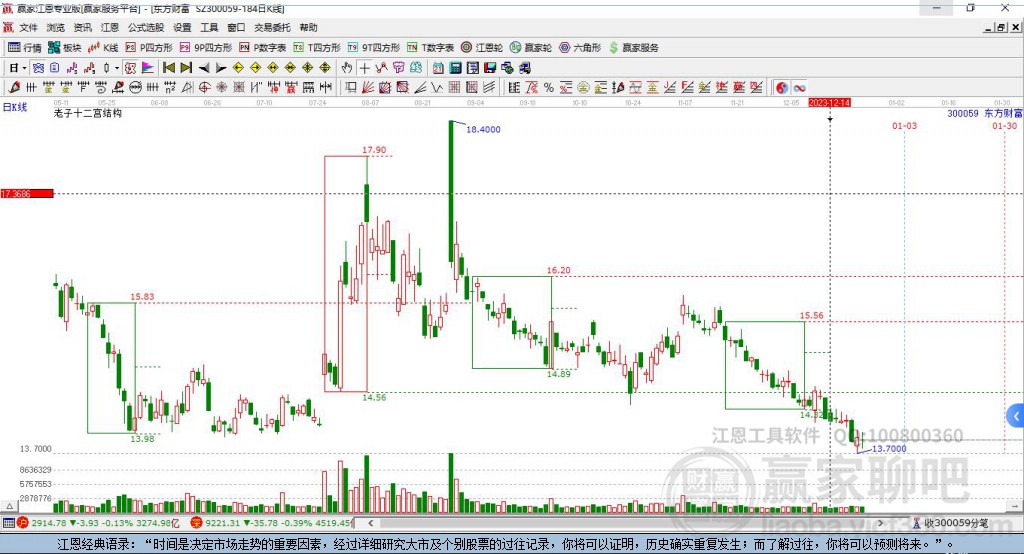Open the calendar 21 icon
This screenshot has width=1024, height=554.
click(438, 68)
